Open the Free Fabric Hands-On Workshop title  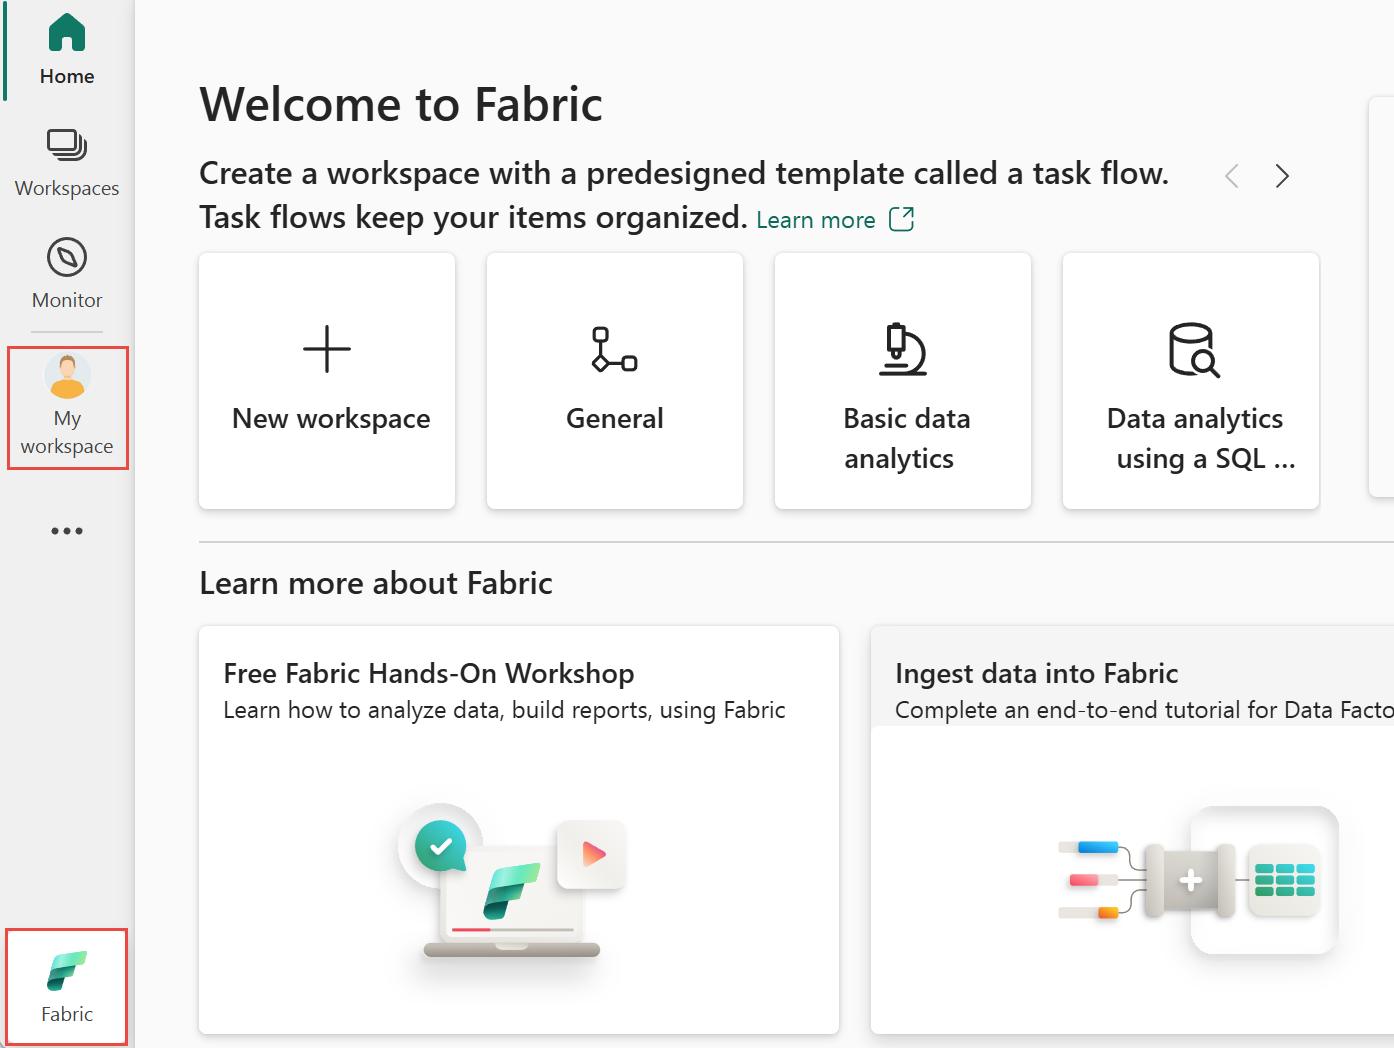pos(429,674)
